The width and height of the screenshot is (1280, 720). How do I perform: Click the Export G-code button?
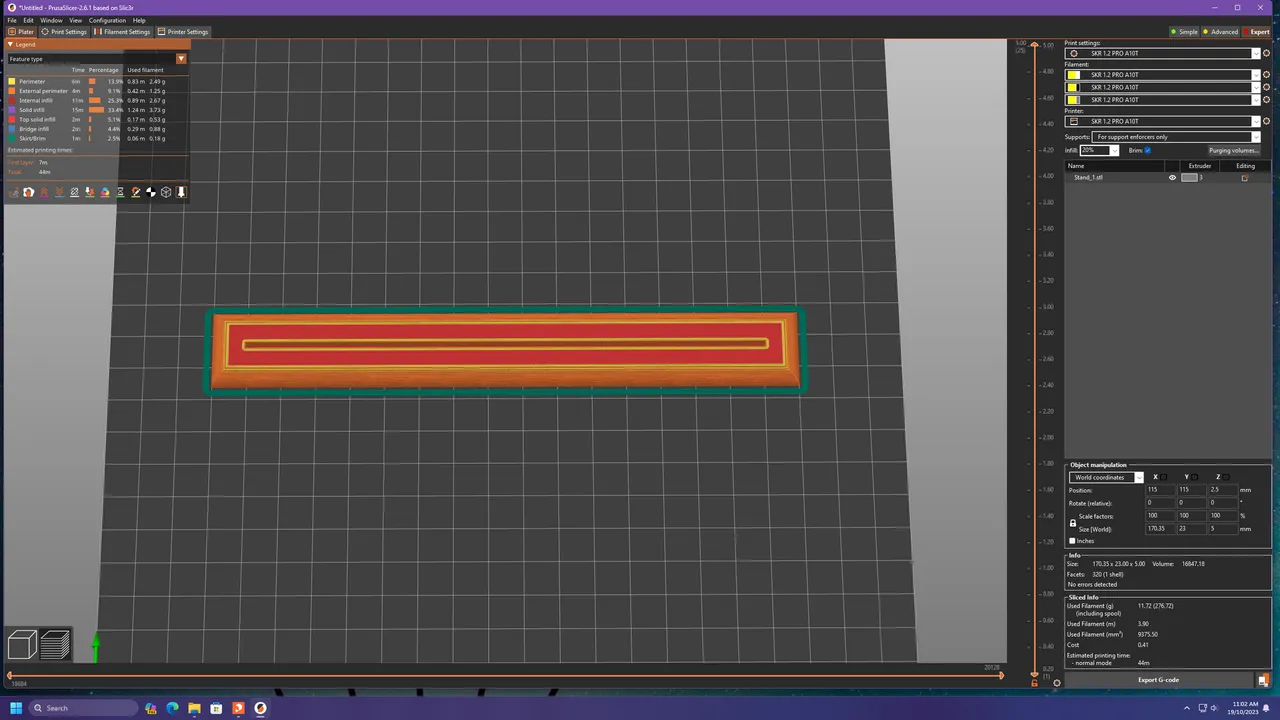1158,680
